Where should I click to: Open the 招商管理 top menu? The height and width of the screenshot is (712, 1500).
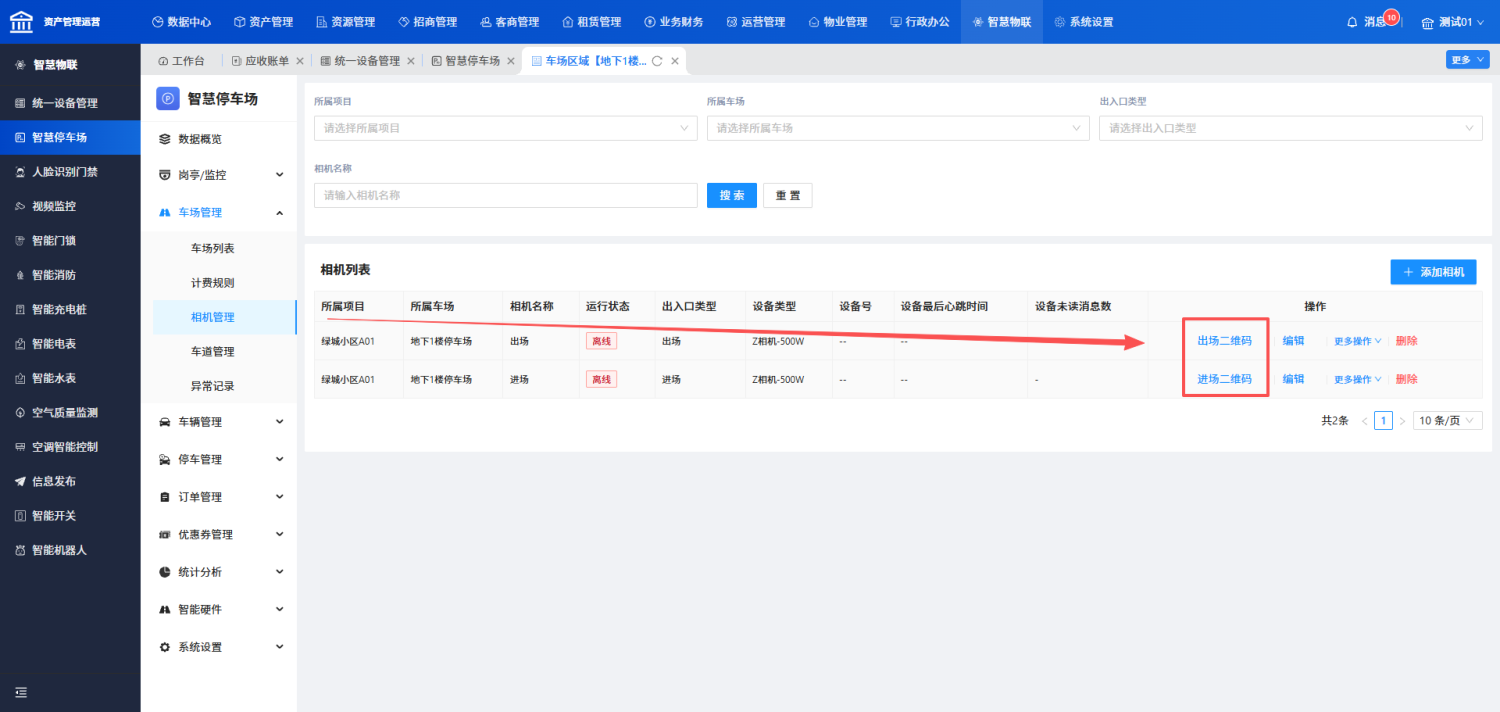[x=427, y=22]
